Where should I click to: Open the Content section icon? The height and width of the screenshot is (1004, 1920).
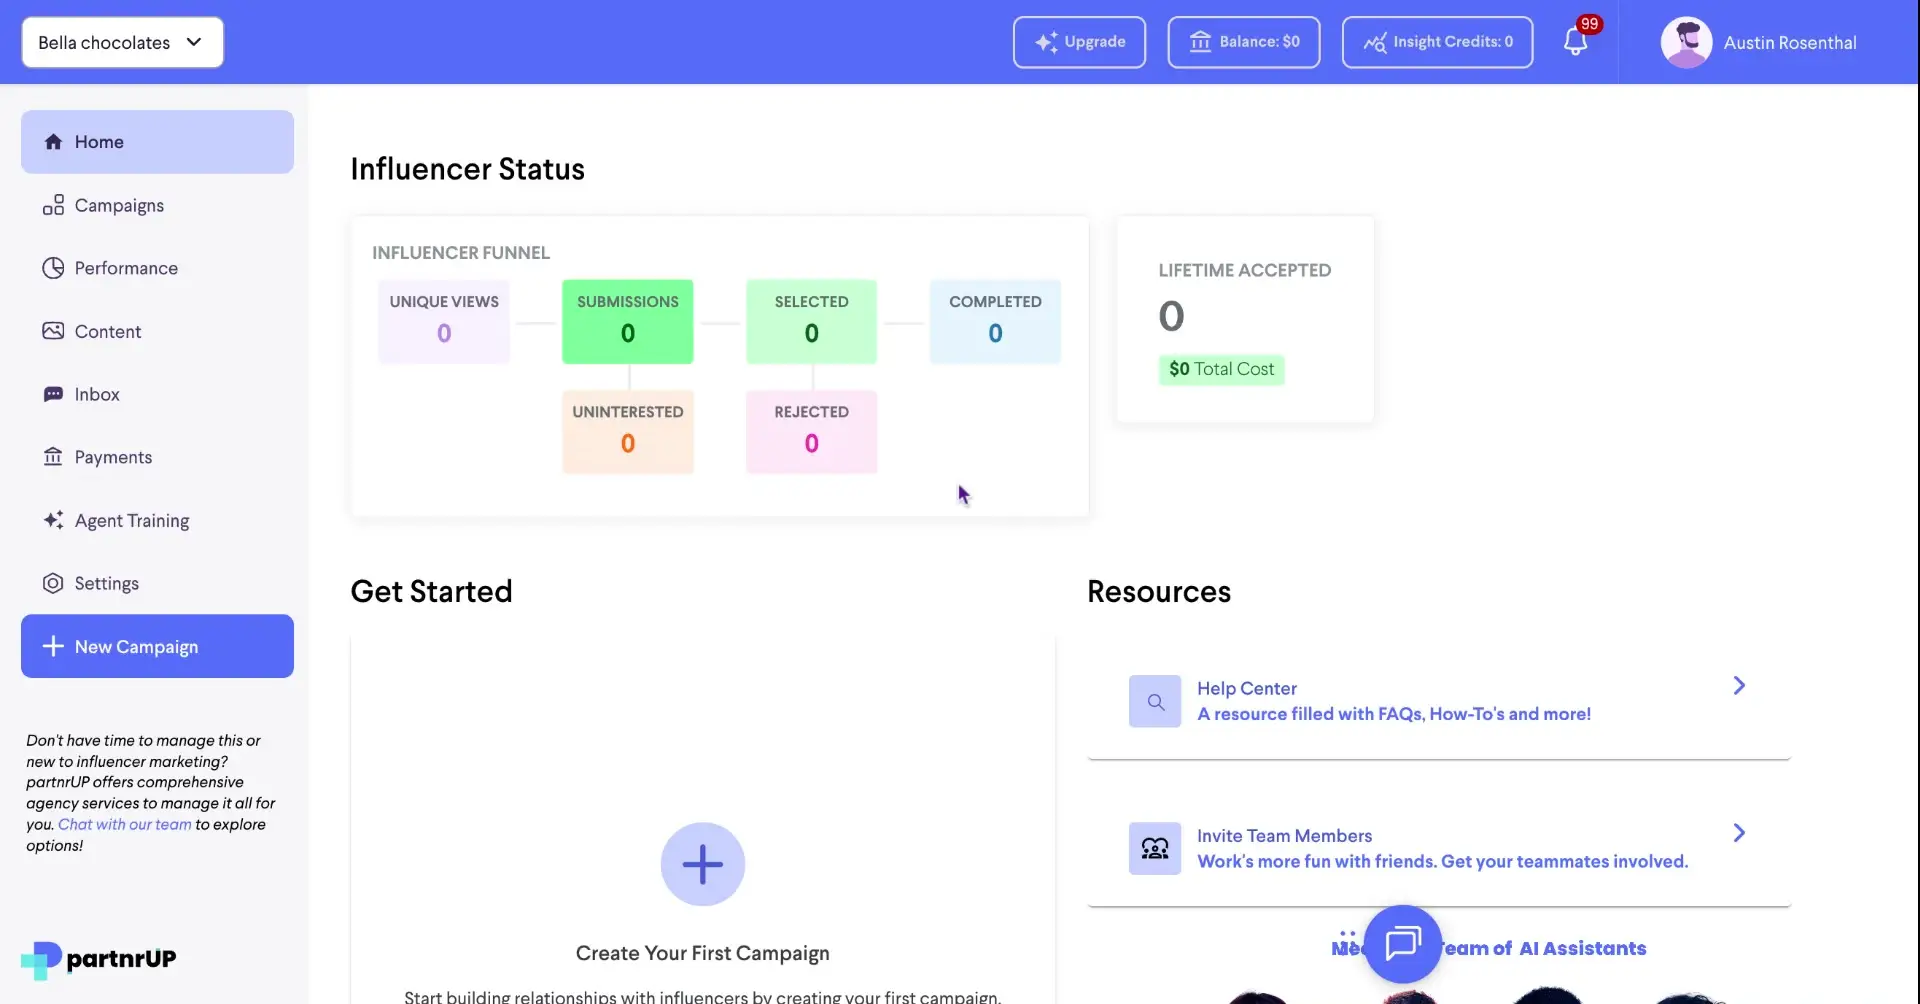tap(54, 330)
